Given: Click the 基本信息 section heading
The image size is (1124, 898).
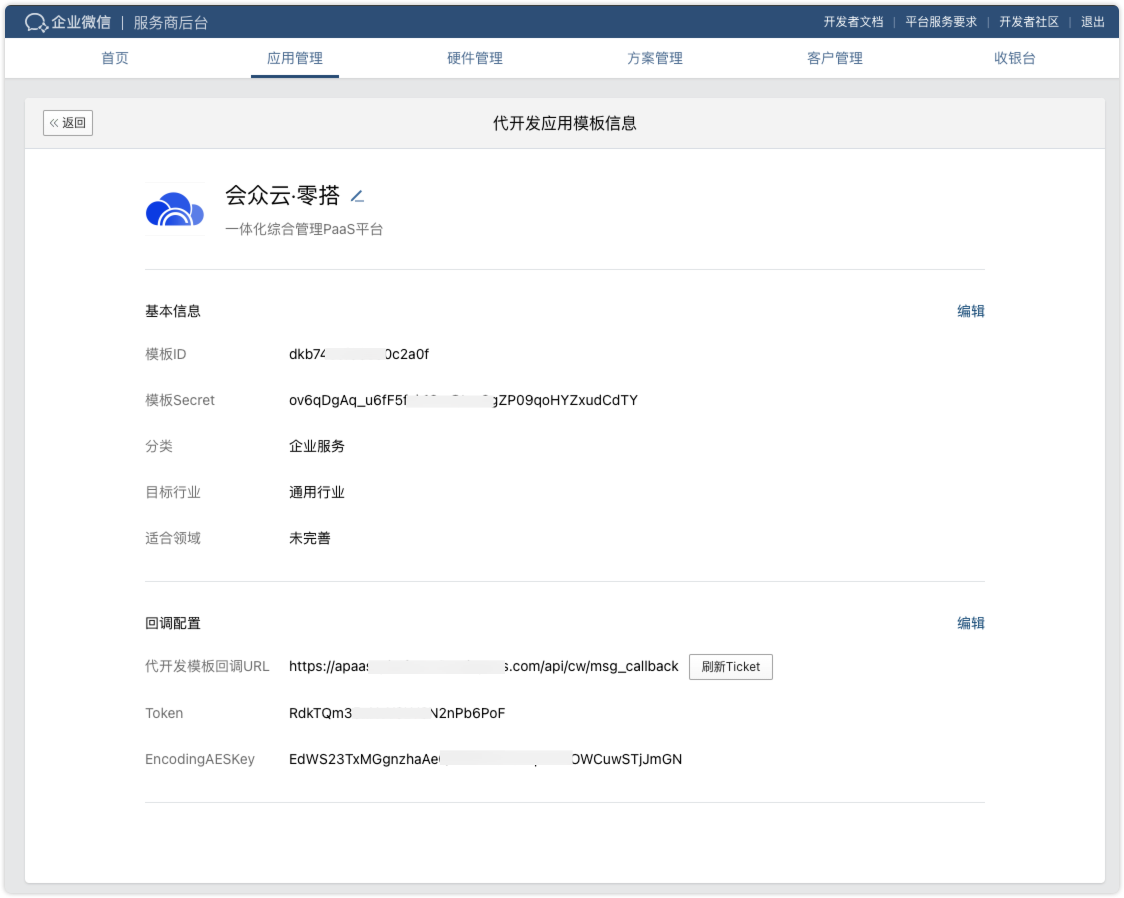Looking at the screenshot, I should coord(173,311).
